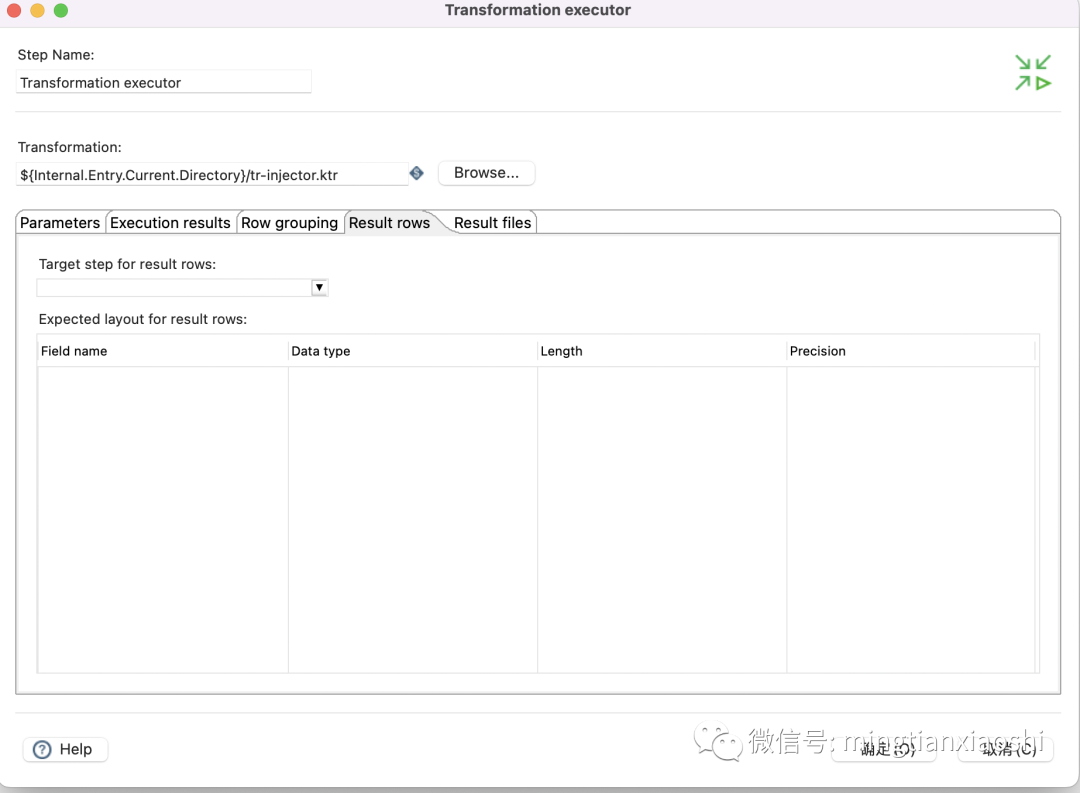Screen dimensions: 1080x793
Task: Switch to the Parameters tab
Action: coord(60,222)
